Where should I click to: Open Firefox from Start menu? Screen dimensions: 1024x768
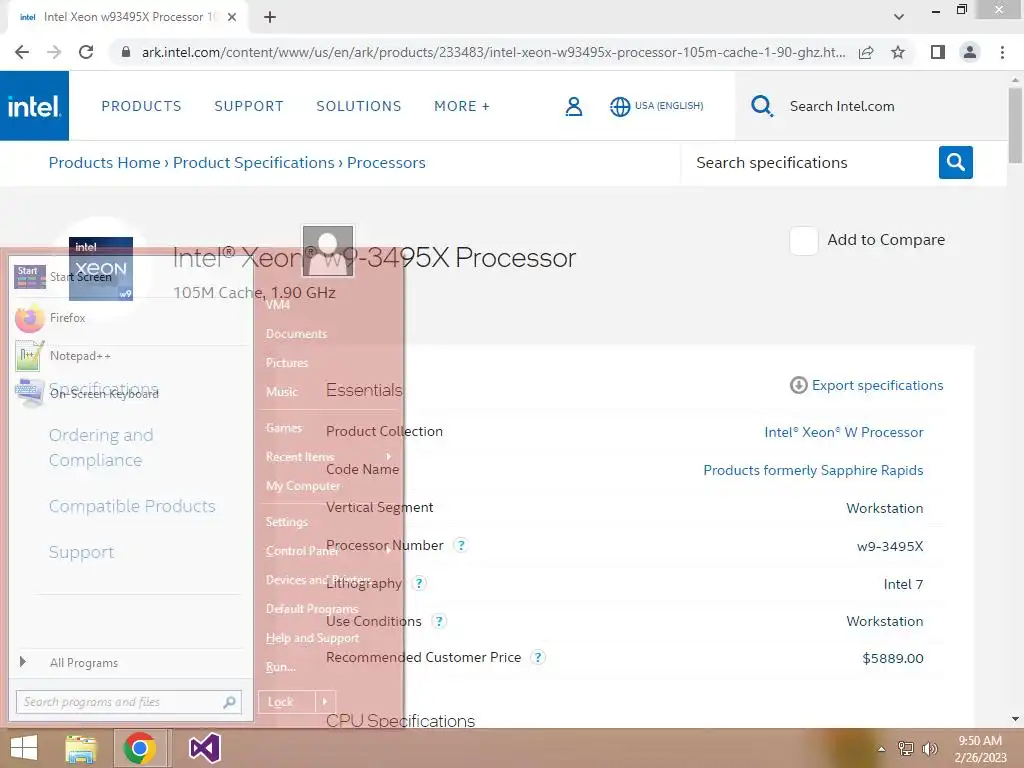click(x=129, y=318)
